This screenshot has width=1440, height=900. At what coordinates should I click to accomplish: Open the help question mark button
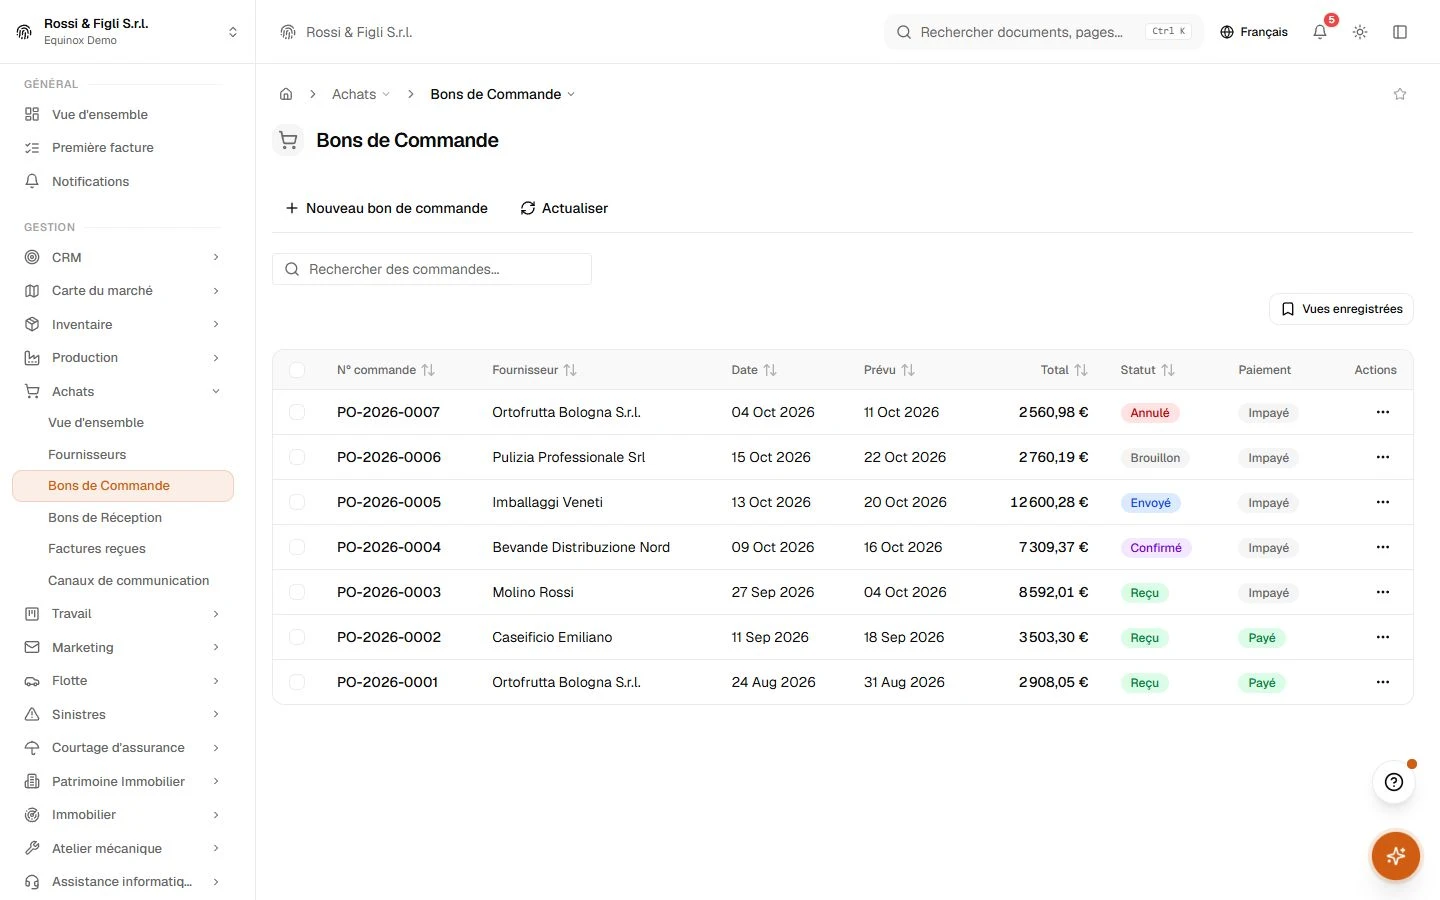click(x=1394, y=782)
